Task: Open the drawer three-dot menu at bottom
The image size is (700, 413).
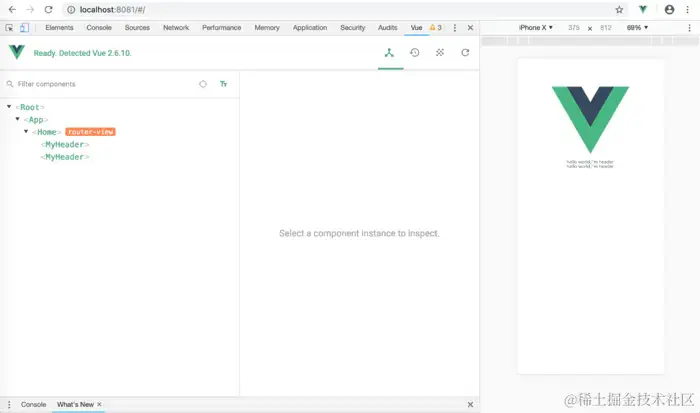Action: coord(9,405)
